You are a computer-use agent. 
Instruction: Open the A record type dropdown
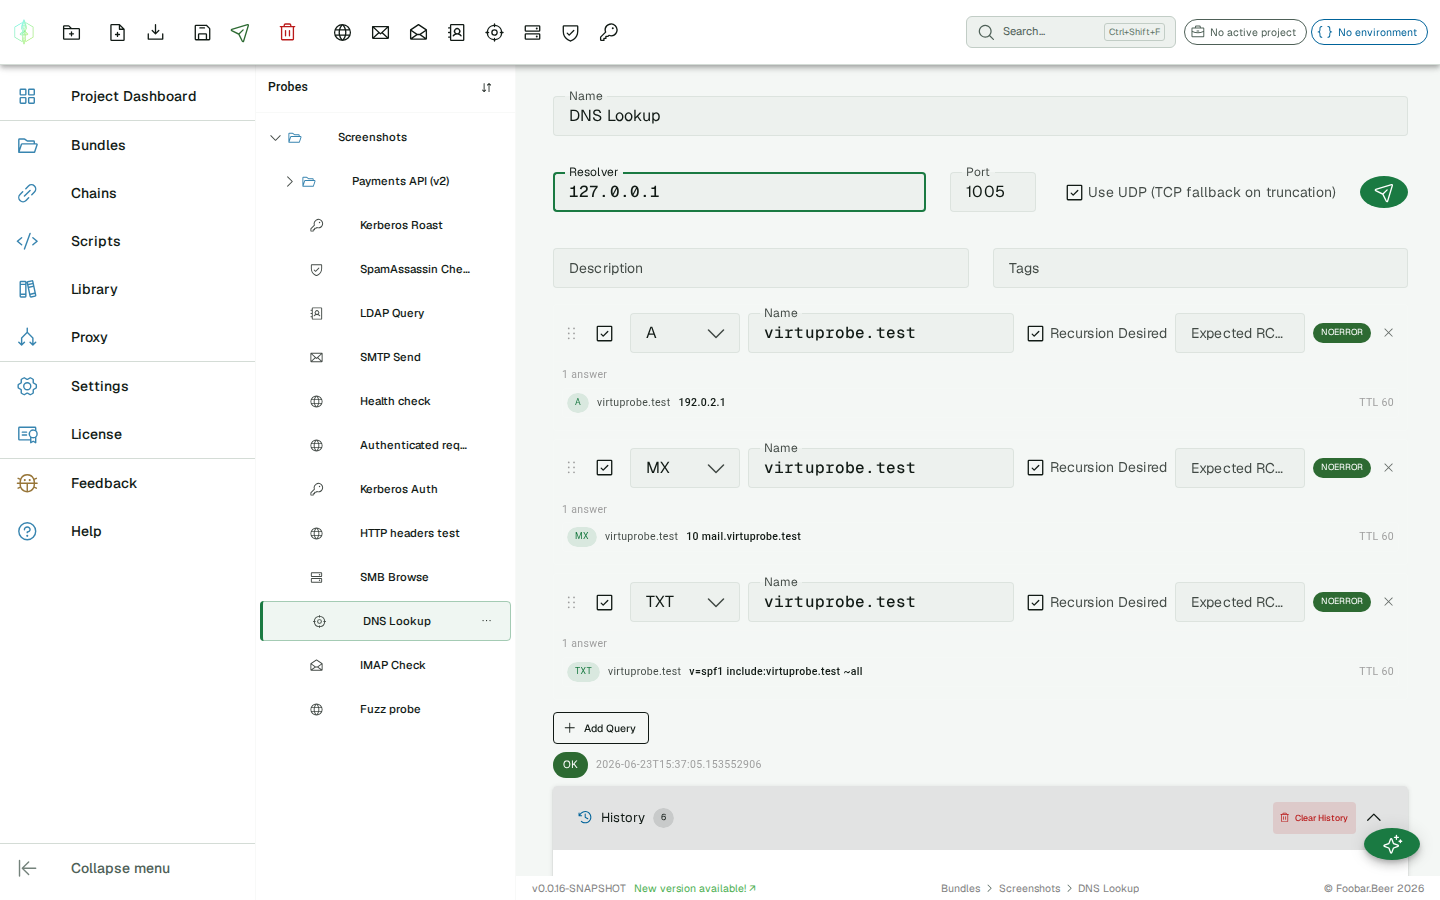[x=685, y=333]
